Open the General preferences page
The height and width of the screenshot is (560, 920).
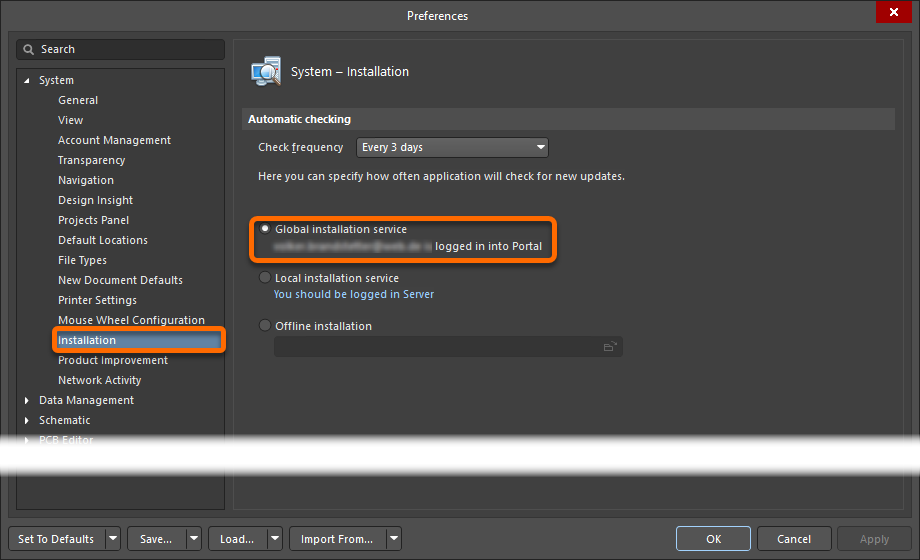pos(78,100)
